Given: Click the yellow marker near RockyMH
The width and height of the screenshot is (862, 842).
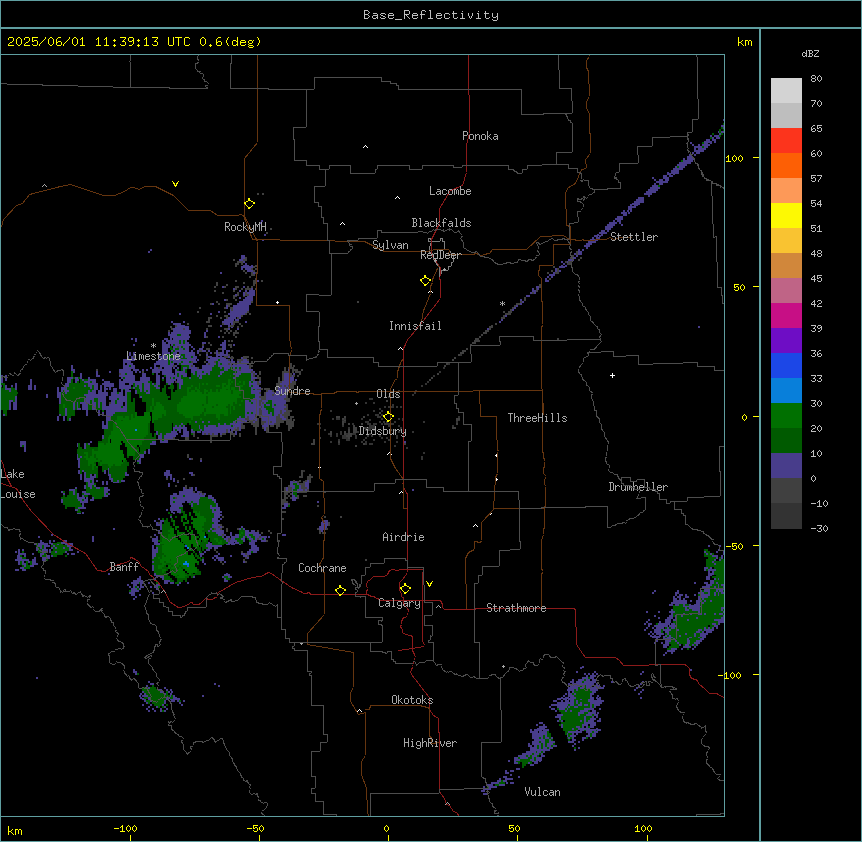Looking at the screenshot, I should click(249, 203).
